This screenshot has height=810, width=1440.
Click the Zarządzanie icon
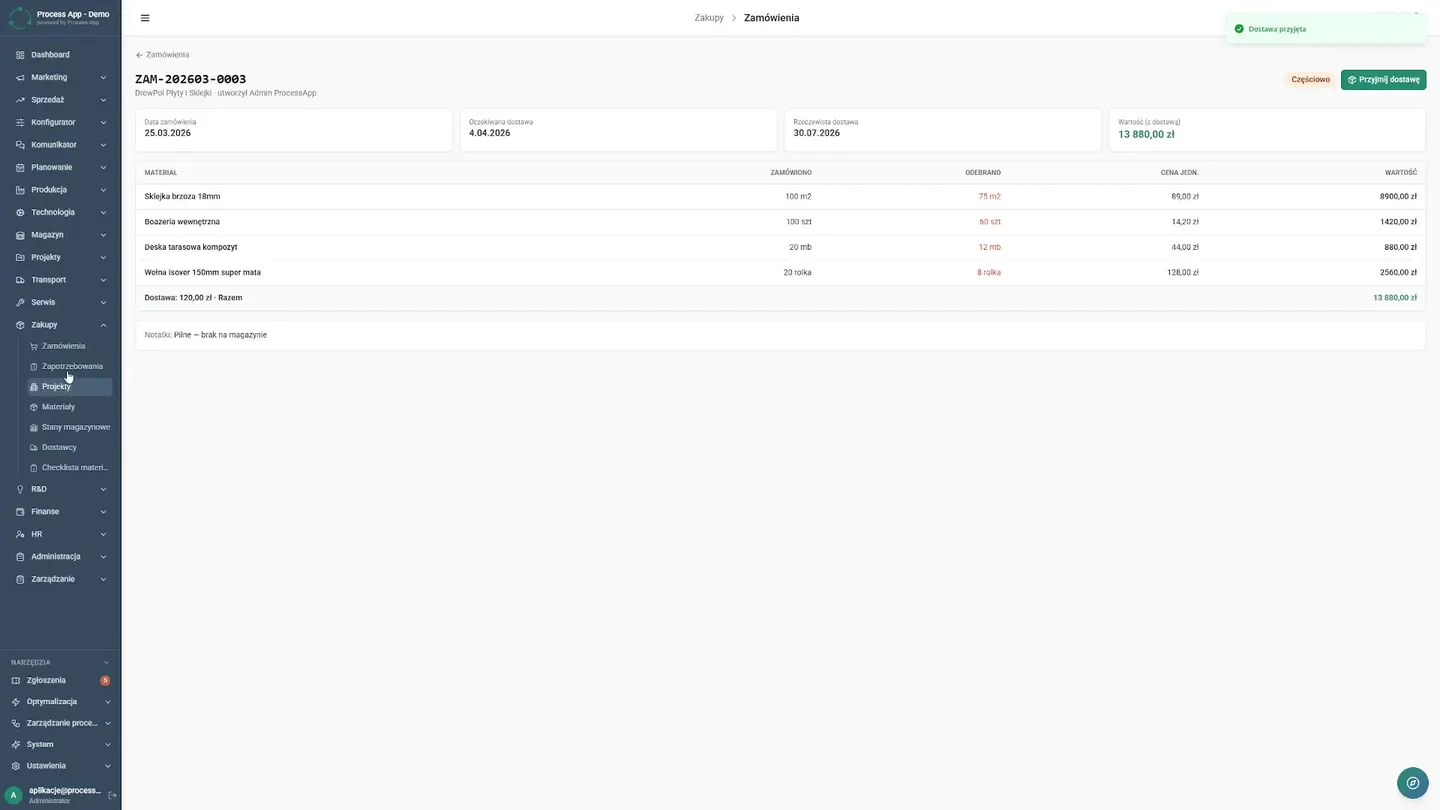20,579
